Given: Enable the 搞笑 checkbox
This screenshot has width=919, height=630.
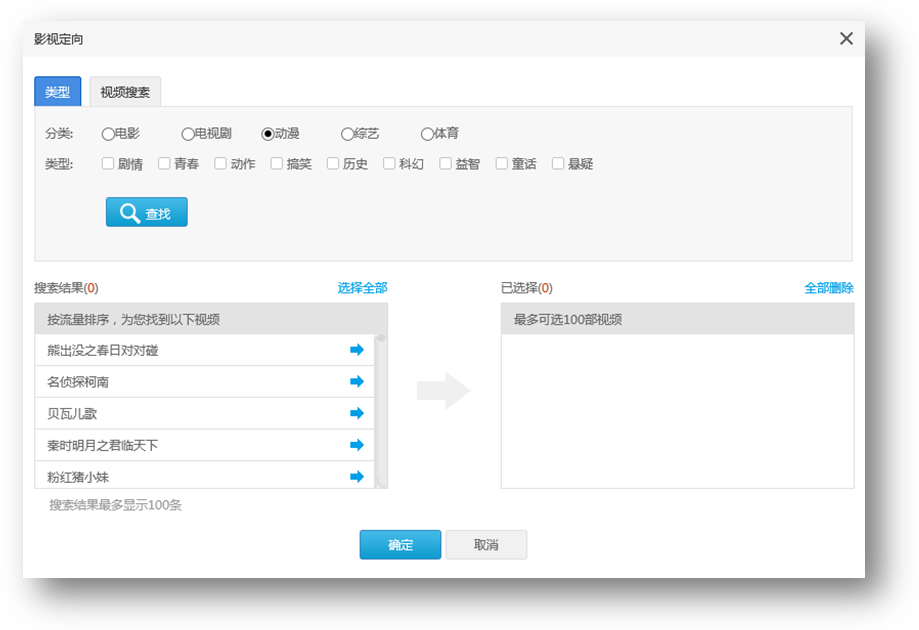Looking at the screenshot, I should pos(277,164).
